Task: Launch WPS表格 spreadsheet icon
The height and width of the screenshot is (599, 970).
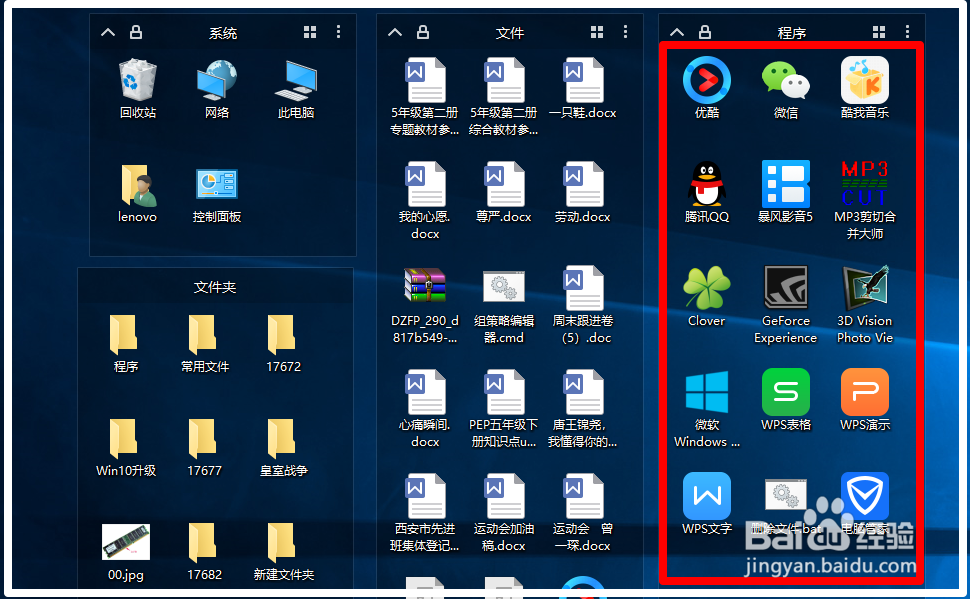Action: point(786,392)
